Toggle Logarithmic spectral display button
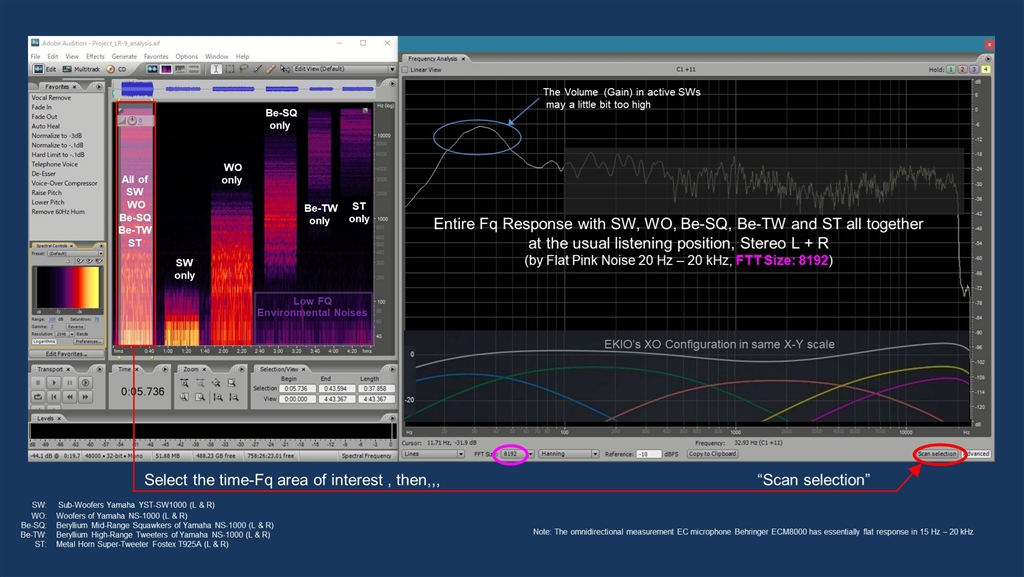This screenshot has width=1024, height=577. tap(44, 342)
